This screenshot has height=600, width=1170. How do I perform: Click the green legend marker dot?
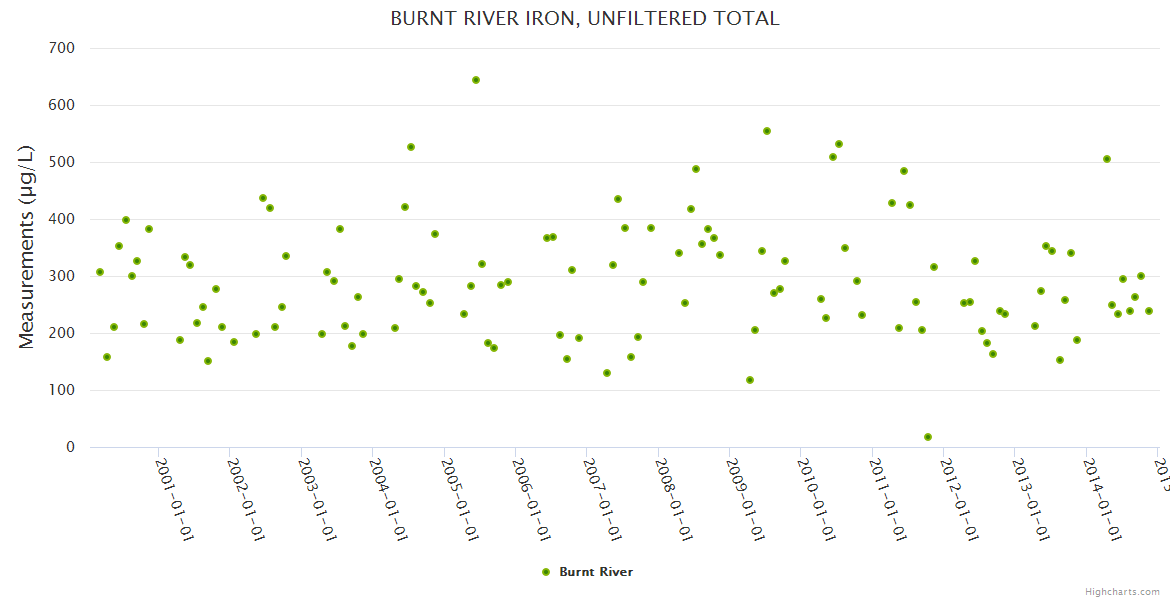546,572
